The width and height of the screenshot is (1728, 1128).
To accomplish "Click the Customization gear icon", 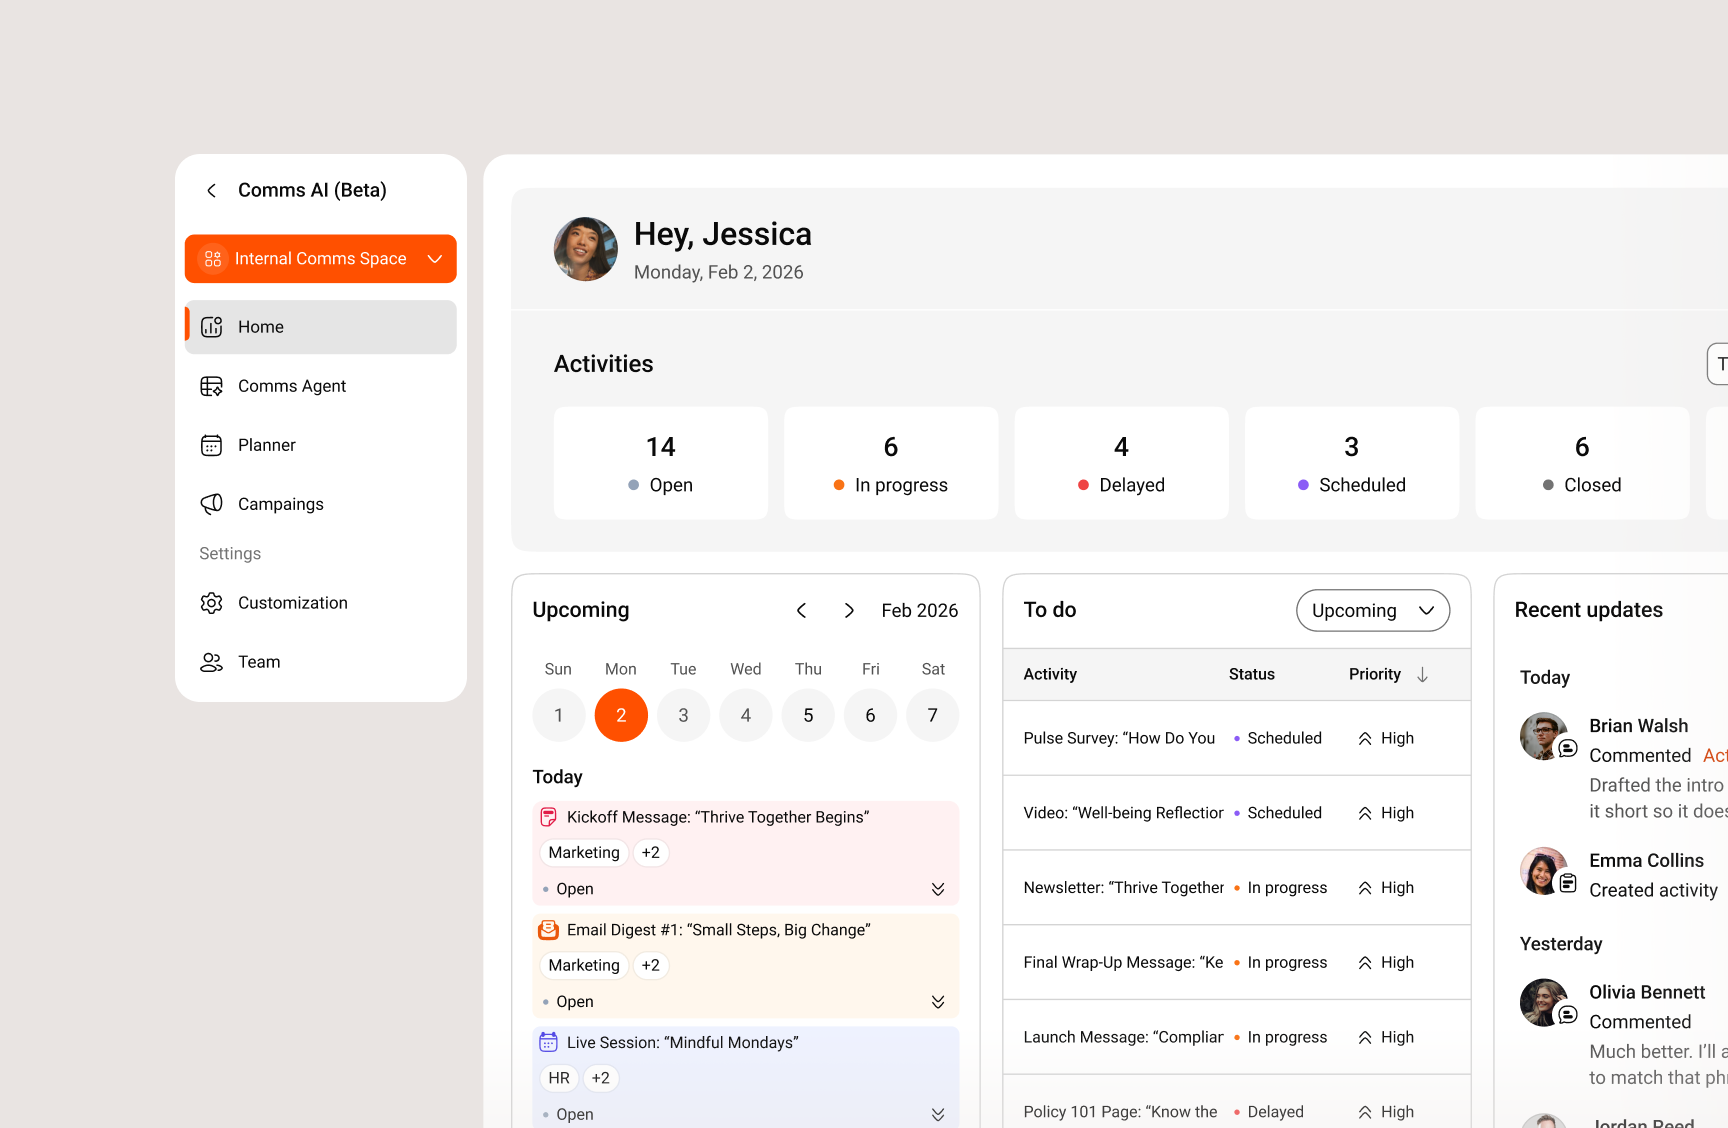I will coord(211,602).
